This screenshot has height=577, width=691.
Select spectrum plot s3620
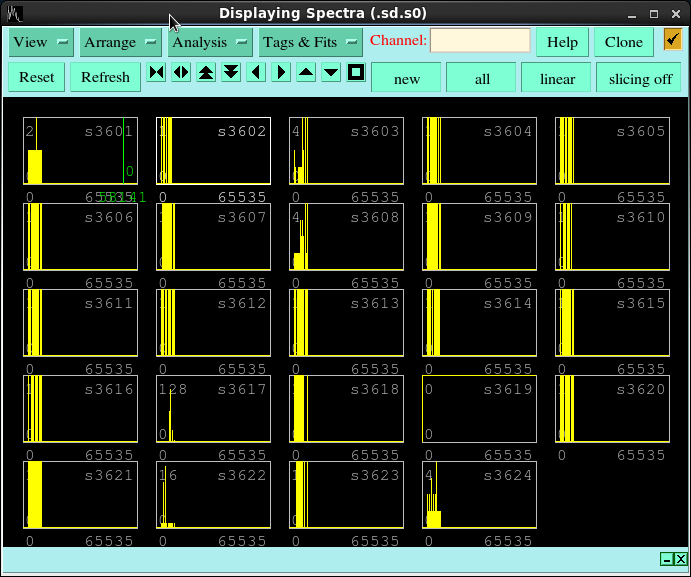613,409
